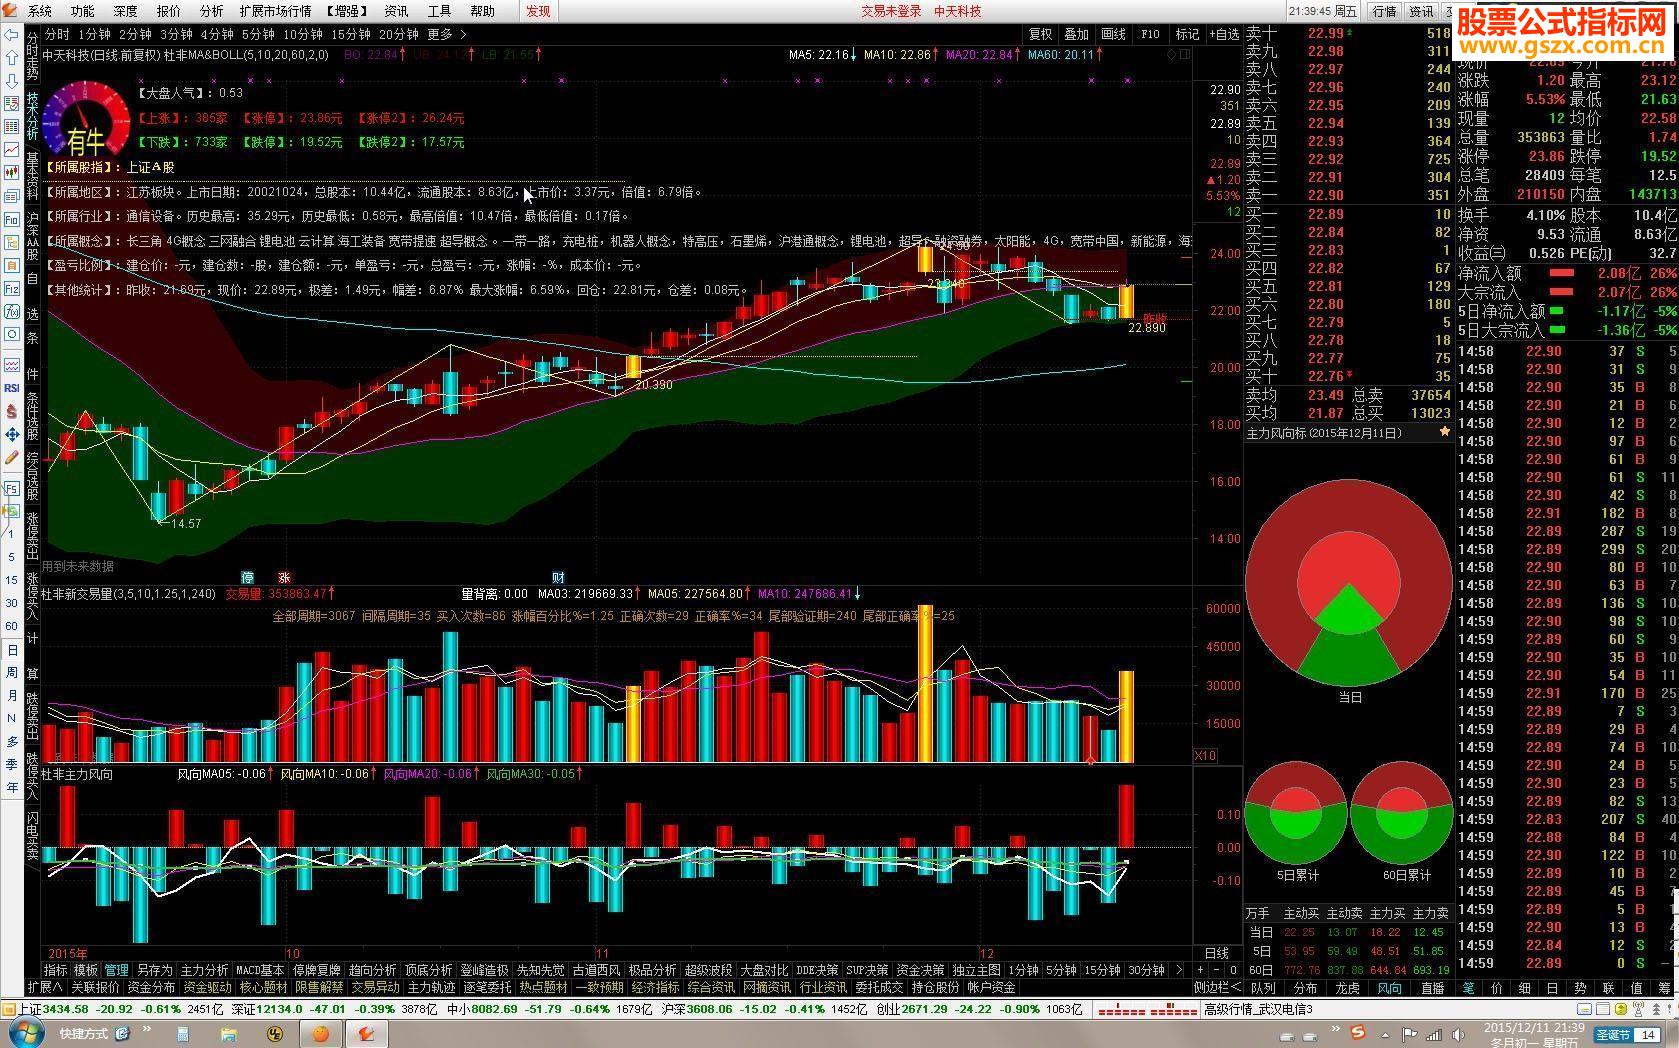Open the 模板 template tab
This screenshot has height=1048, width=1679.
click(86, 970)
